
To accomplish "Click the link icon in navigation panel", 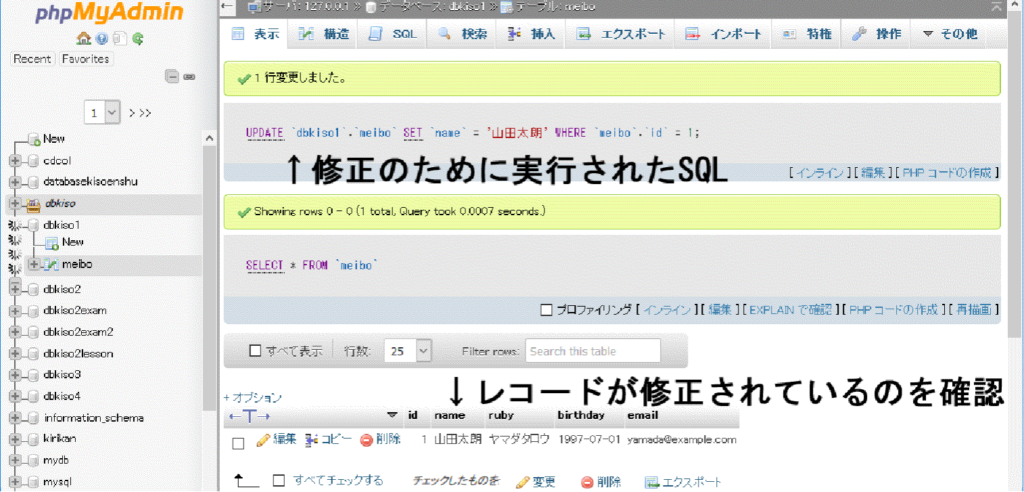I will point(189,76).
